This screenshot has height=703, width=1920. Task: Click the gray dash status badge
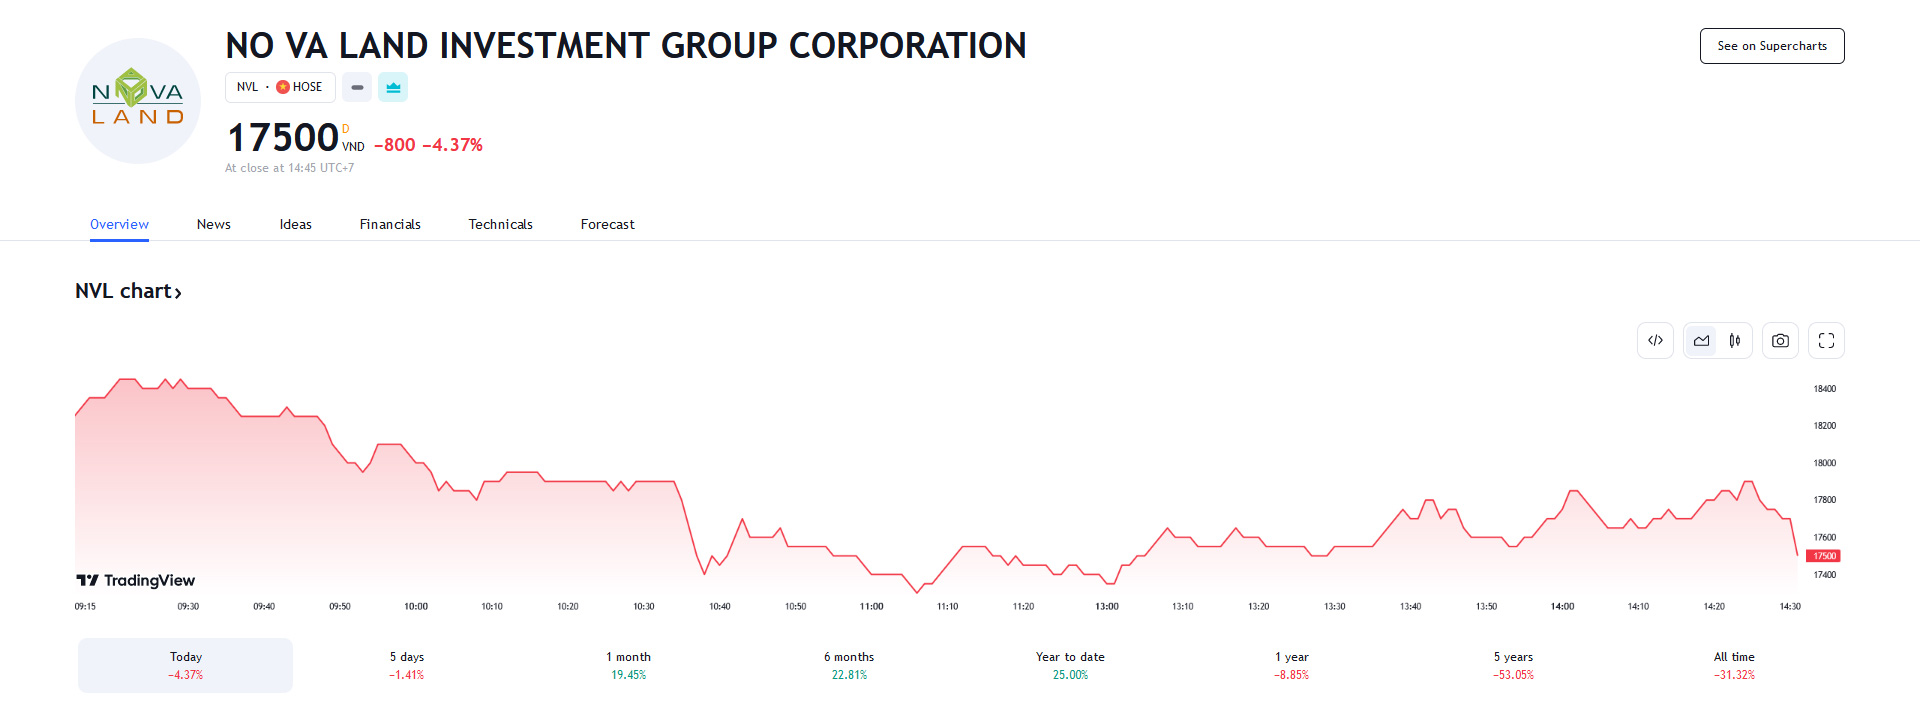[x=357, y=88]
